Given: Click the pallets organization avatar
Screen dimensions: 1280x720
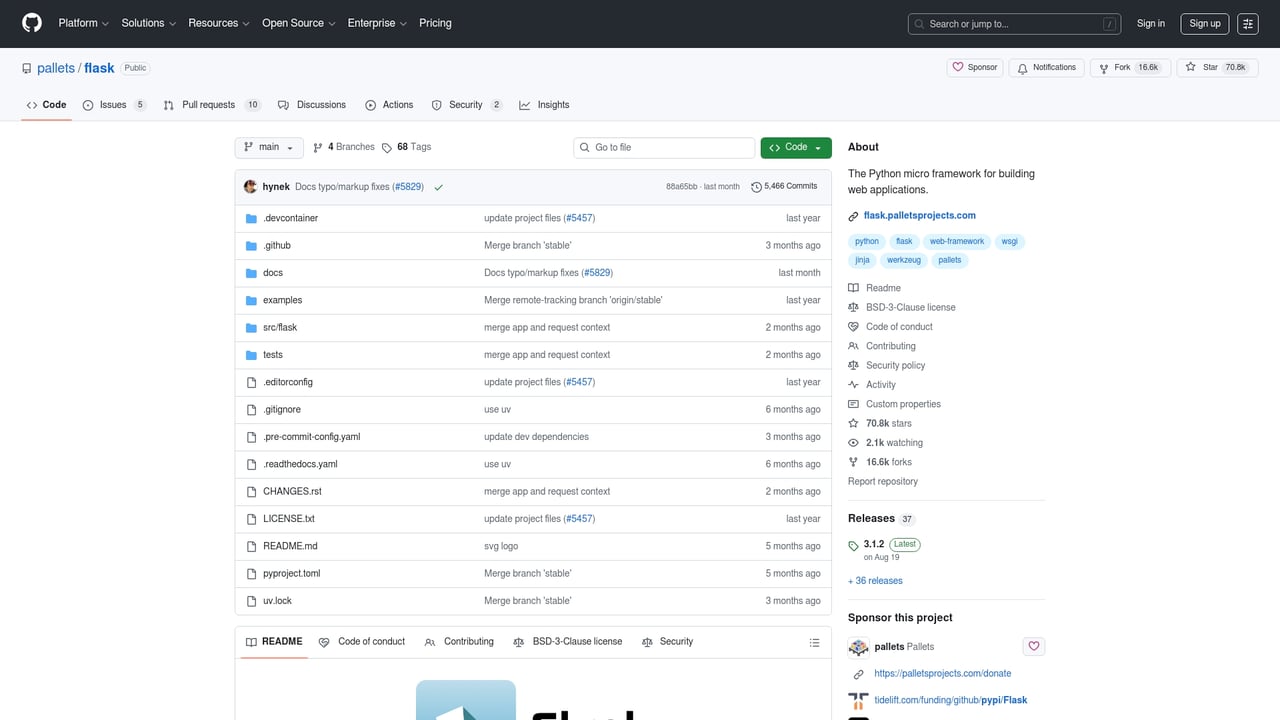Looking at the screenshot, I should [x=858, y=646].
